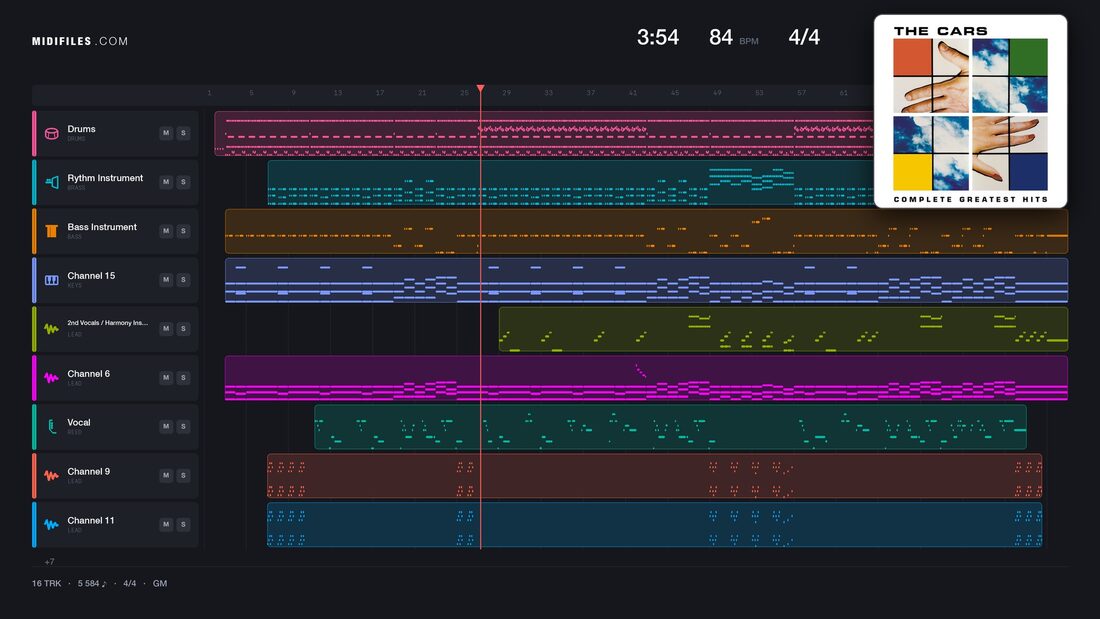Click the 4/4 time signature in the header
This screenshot has height=619, width=1100.
pyautogui.click(x=804, y=37)
